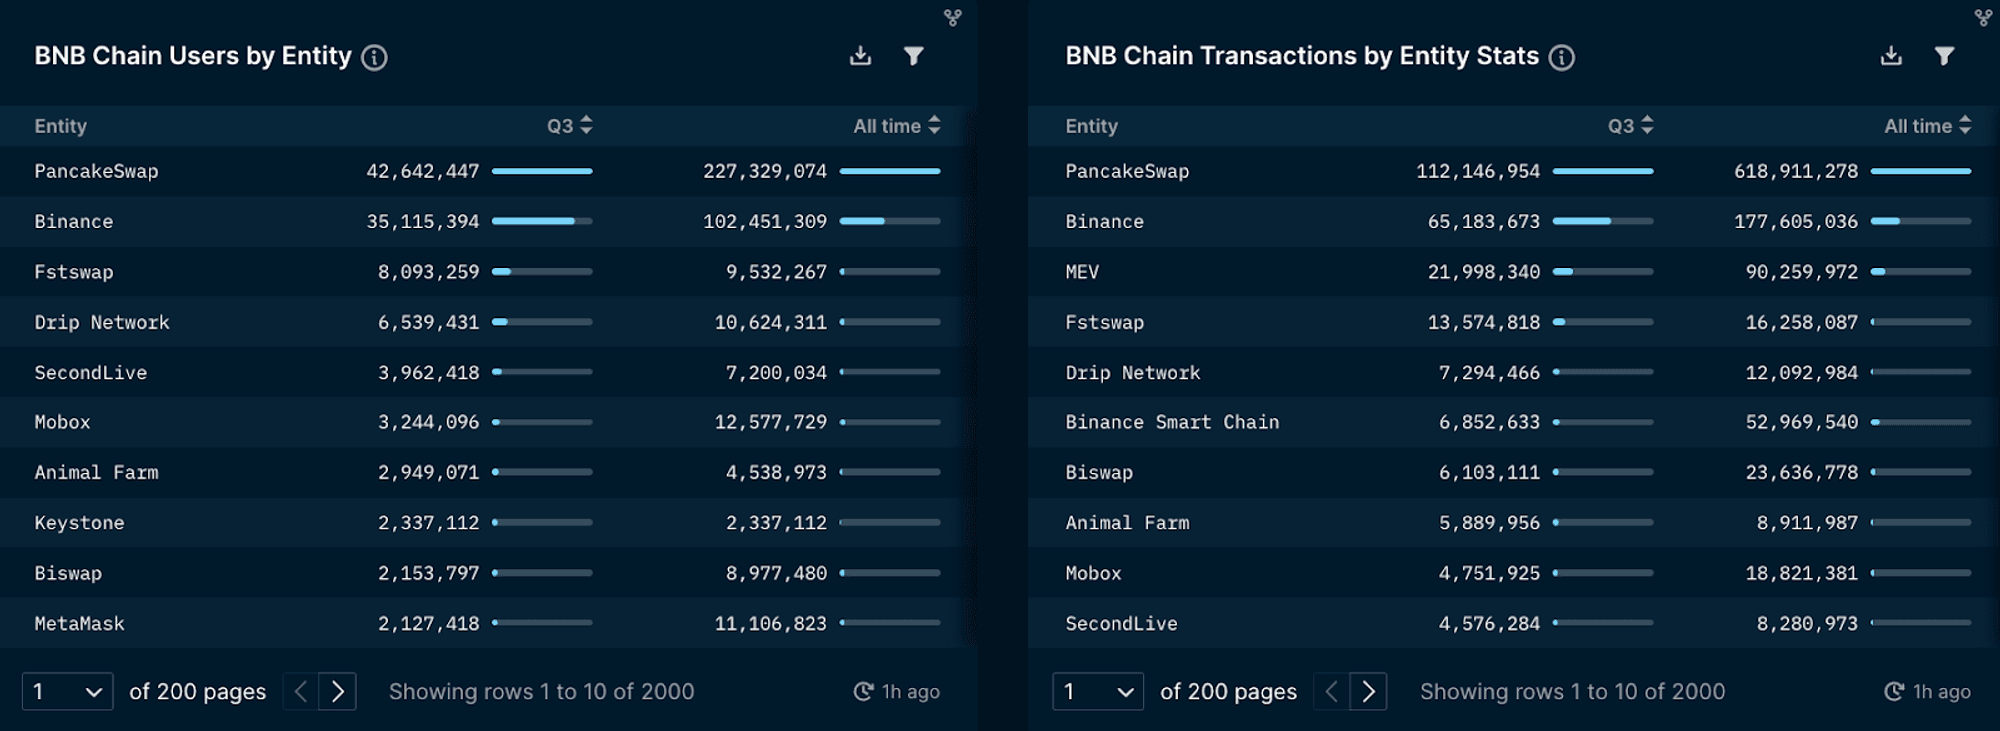
Task: Refresh icon next to 1h ago in Users panel
Action: tap(863, 691)
